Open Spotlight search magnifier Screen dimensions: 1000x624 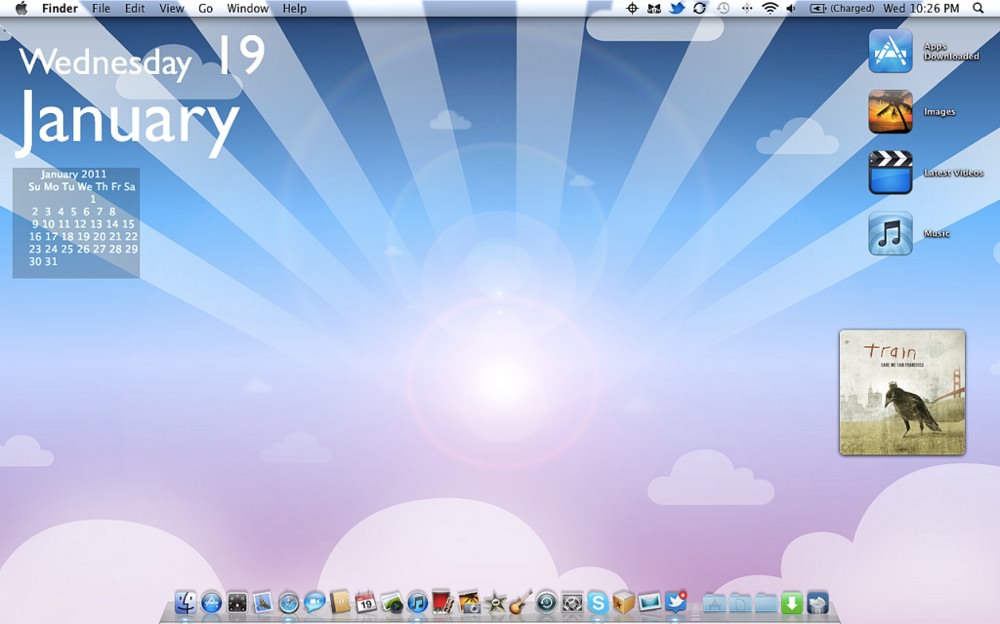(x=978, y=8)
